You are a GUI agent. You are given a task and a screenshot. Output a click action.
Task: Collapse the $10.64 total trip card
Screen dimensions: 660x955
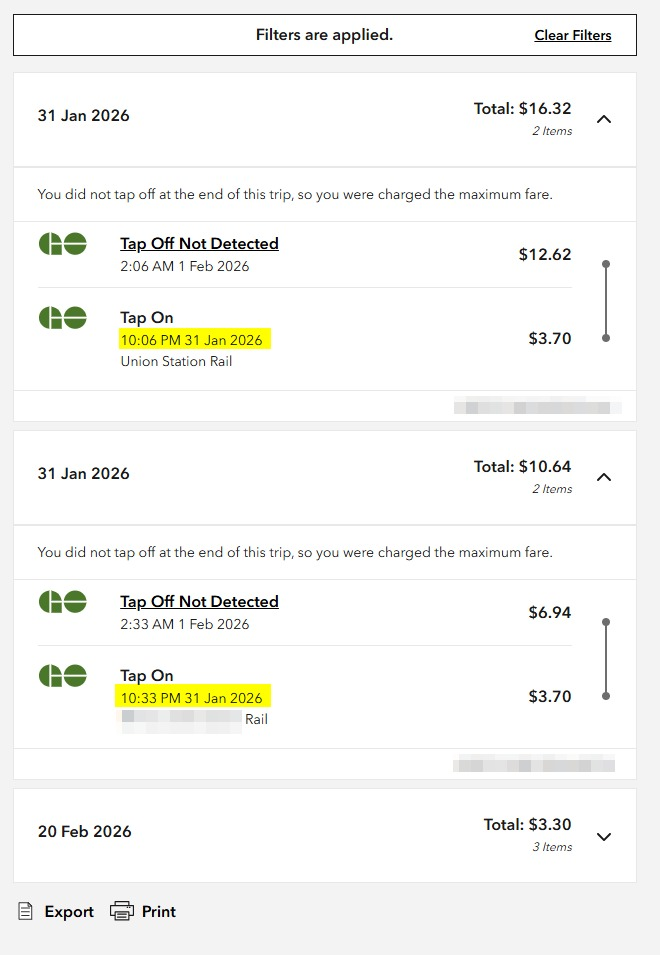pyautogui.click(x=603, y=477)
